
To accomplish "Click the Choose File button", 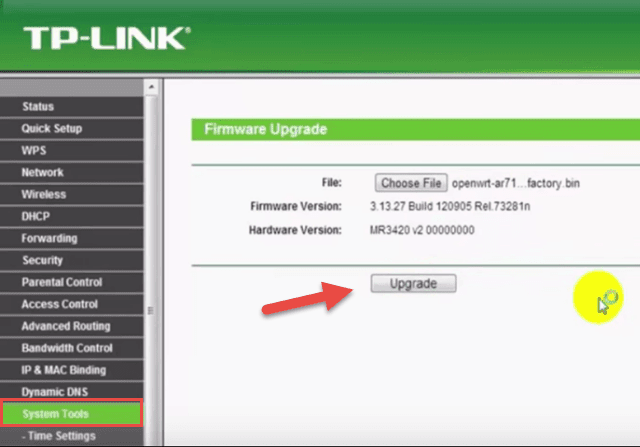I will tap(411, 183).
